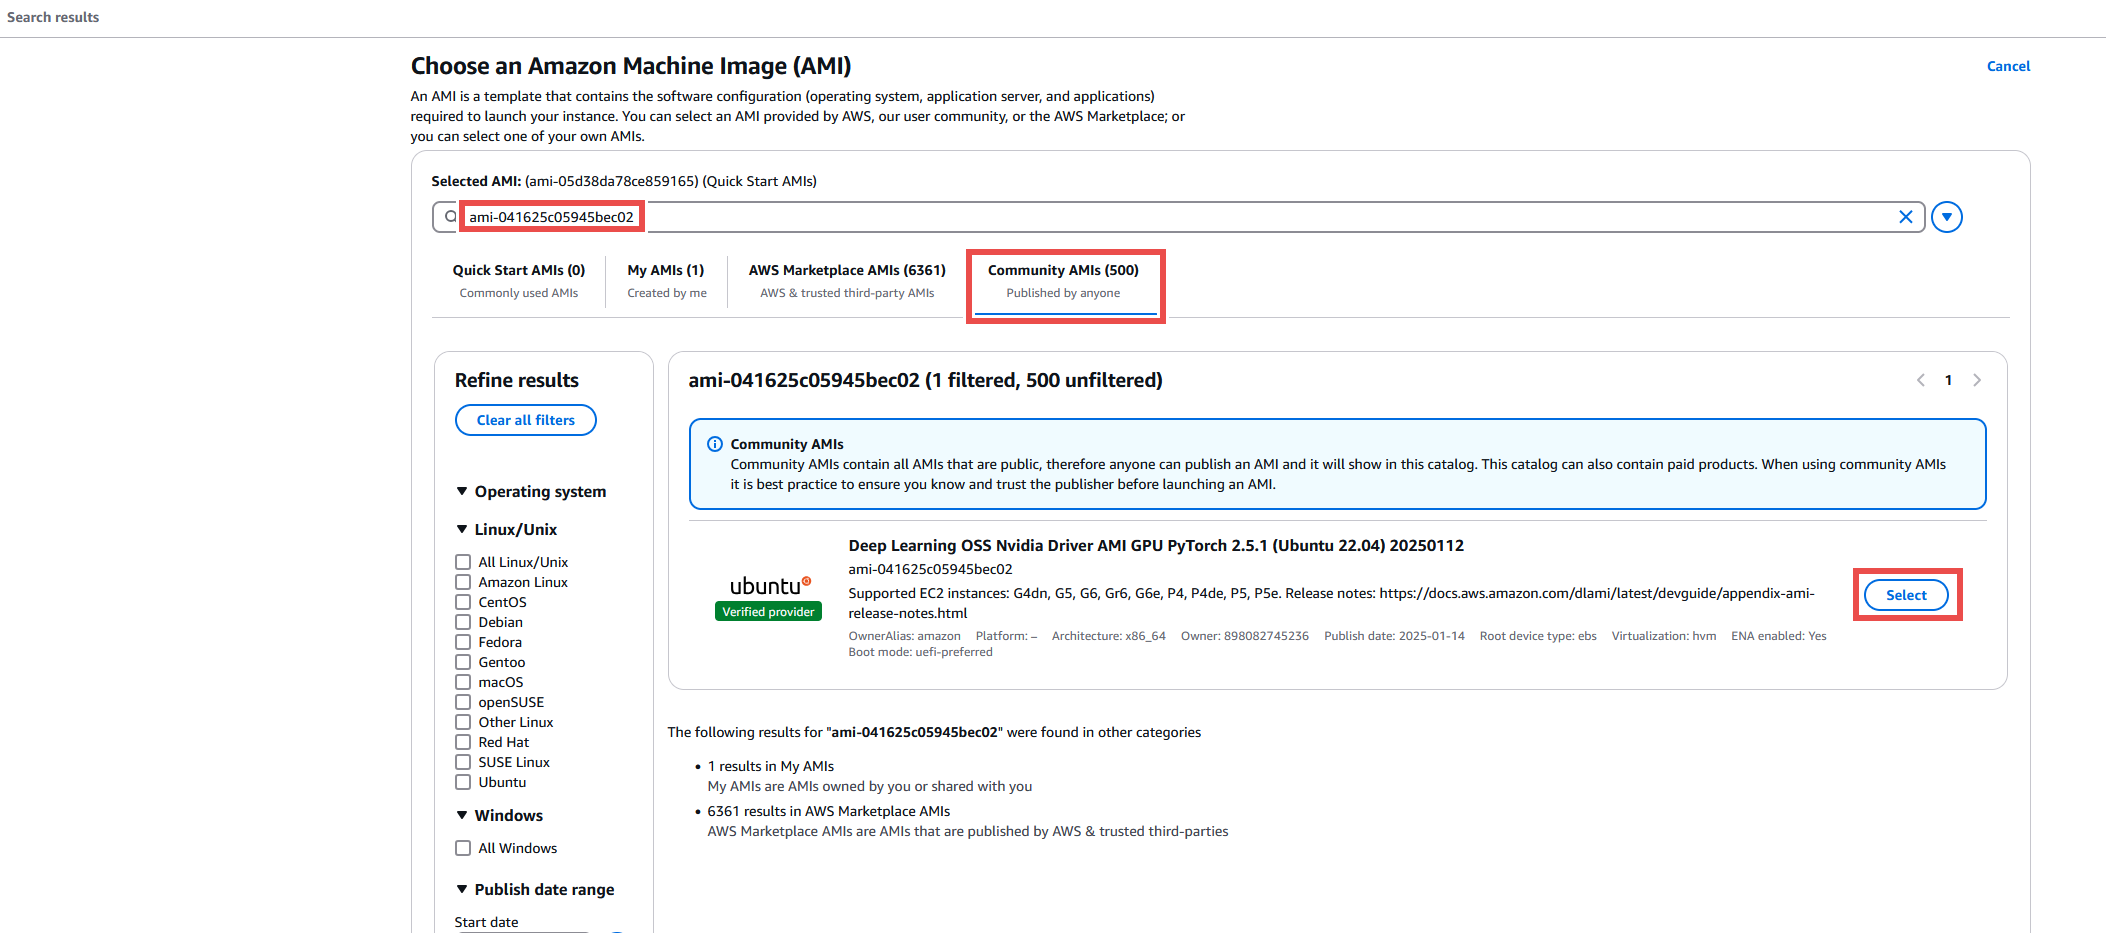
Task: Click the Selected AMI label line
Action: pos(624,181)
